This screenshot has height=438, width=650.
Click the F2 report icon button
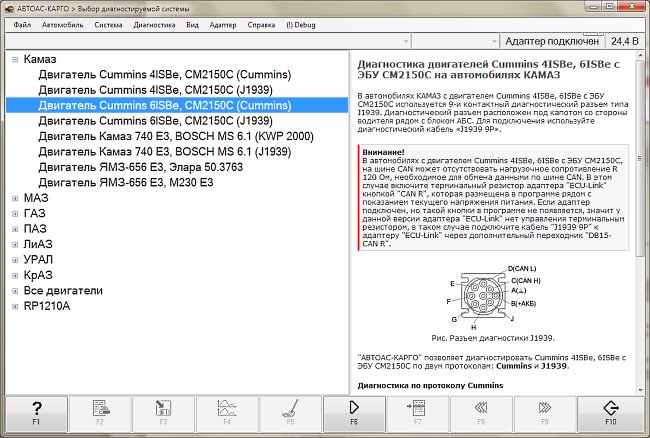coord(100,414)
